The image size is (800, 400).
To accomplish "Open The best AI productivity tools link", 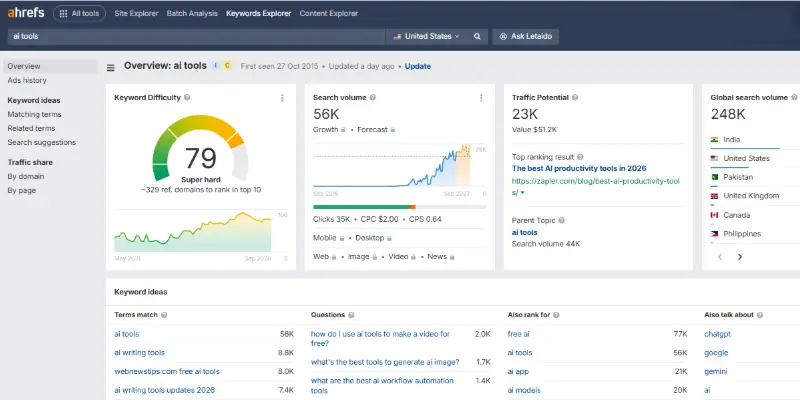I will click(x=579, y=168).
